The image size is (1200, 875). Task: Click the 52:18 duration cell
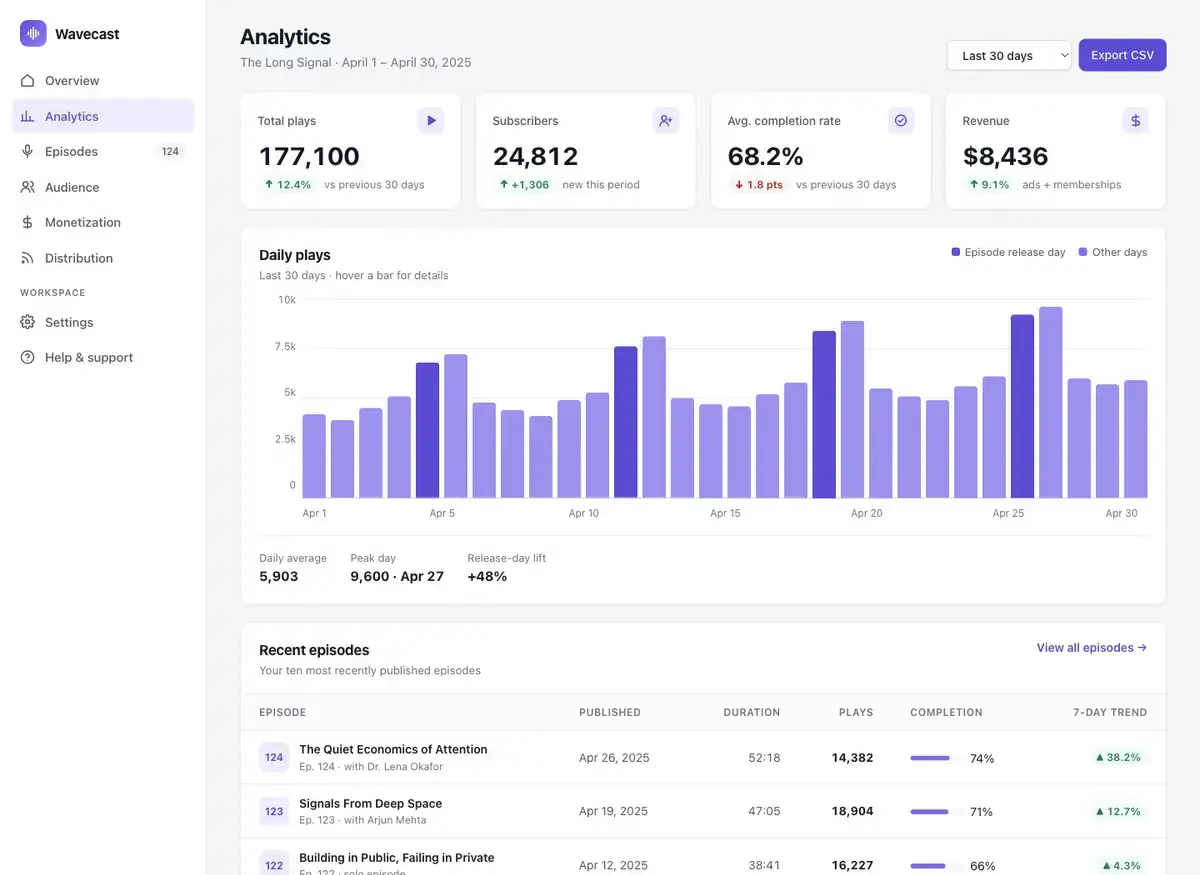(764, 757)
